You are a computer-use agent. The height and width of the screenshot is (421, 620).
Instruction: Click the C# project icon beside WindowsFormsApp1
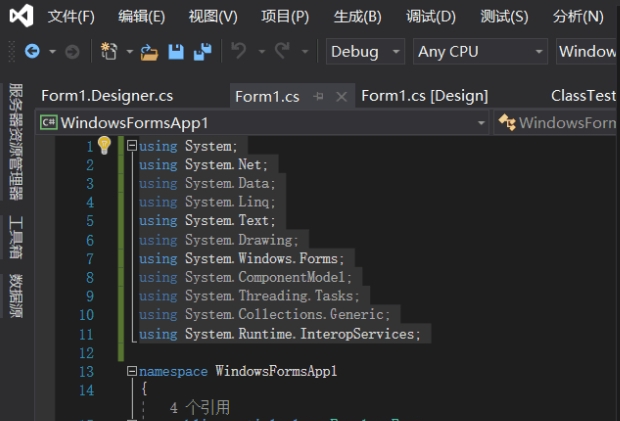49,123
